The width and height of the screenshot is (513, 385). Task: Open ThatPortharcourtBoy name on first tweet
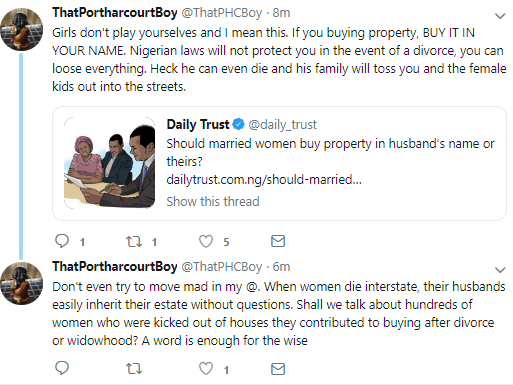click(x=115, y=13)
